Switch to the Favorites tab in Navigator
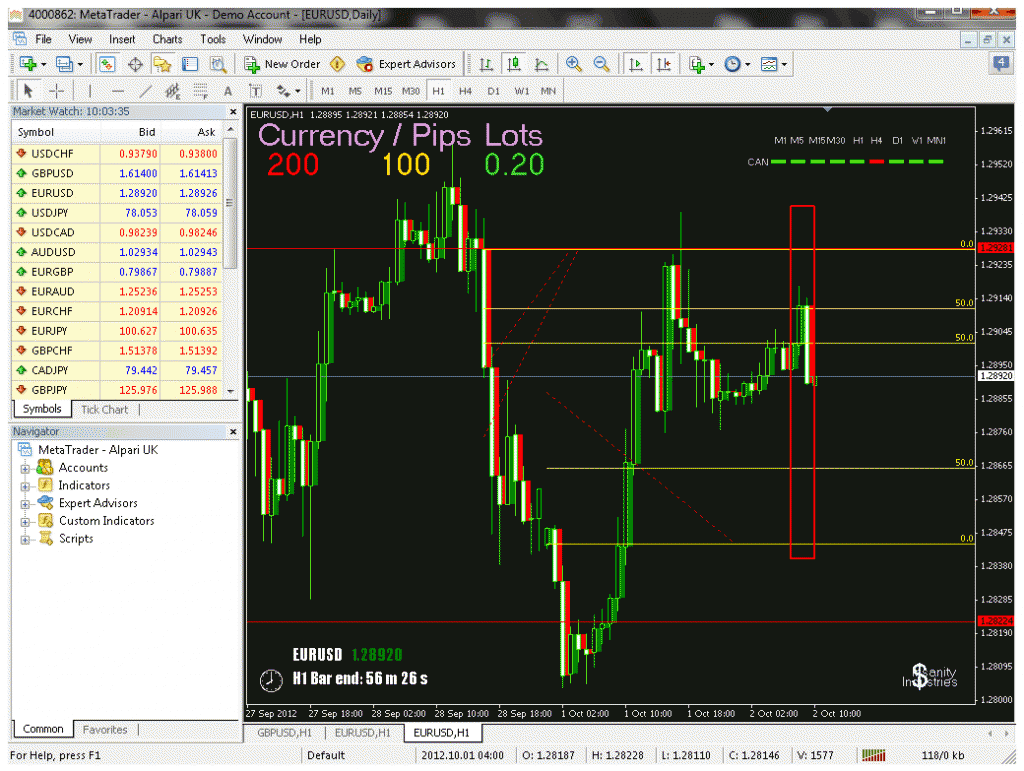Viewport: 1024px width, 771px height. 104,730
